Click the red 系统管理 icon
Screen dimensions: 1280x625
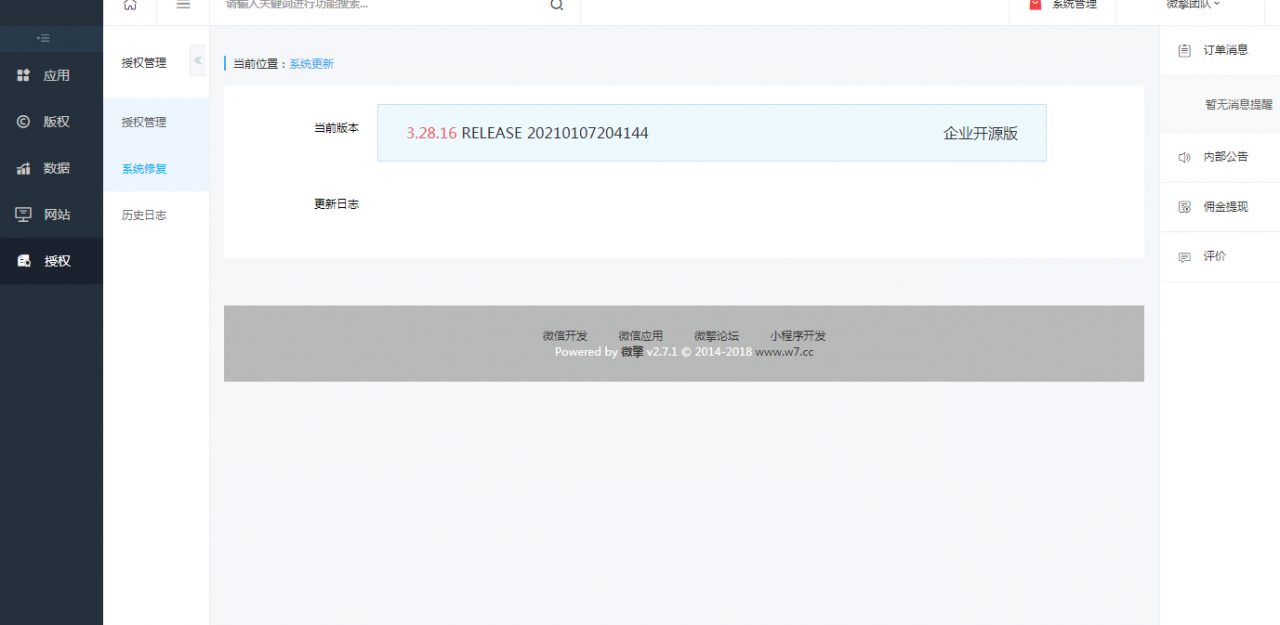pyautogui.click(x=1035, y=4)
